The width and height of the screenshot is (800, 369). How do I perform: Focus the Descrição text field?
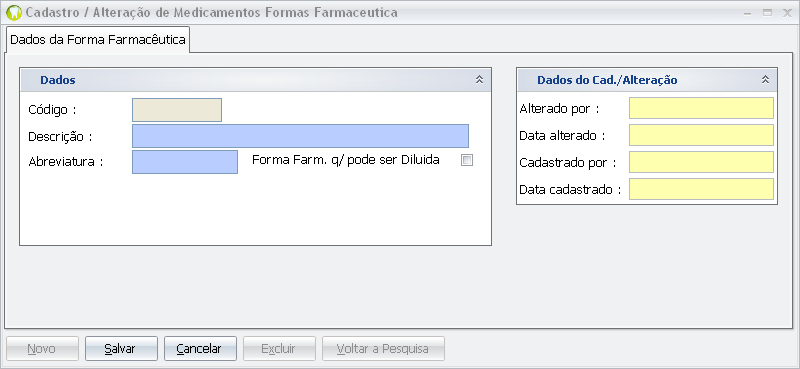[x=300, y=136]
